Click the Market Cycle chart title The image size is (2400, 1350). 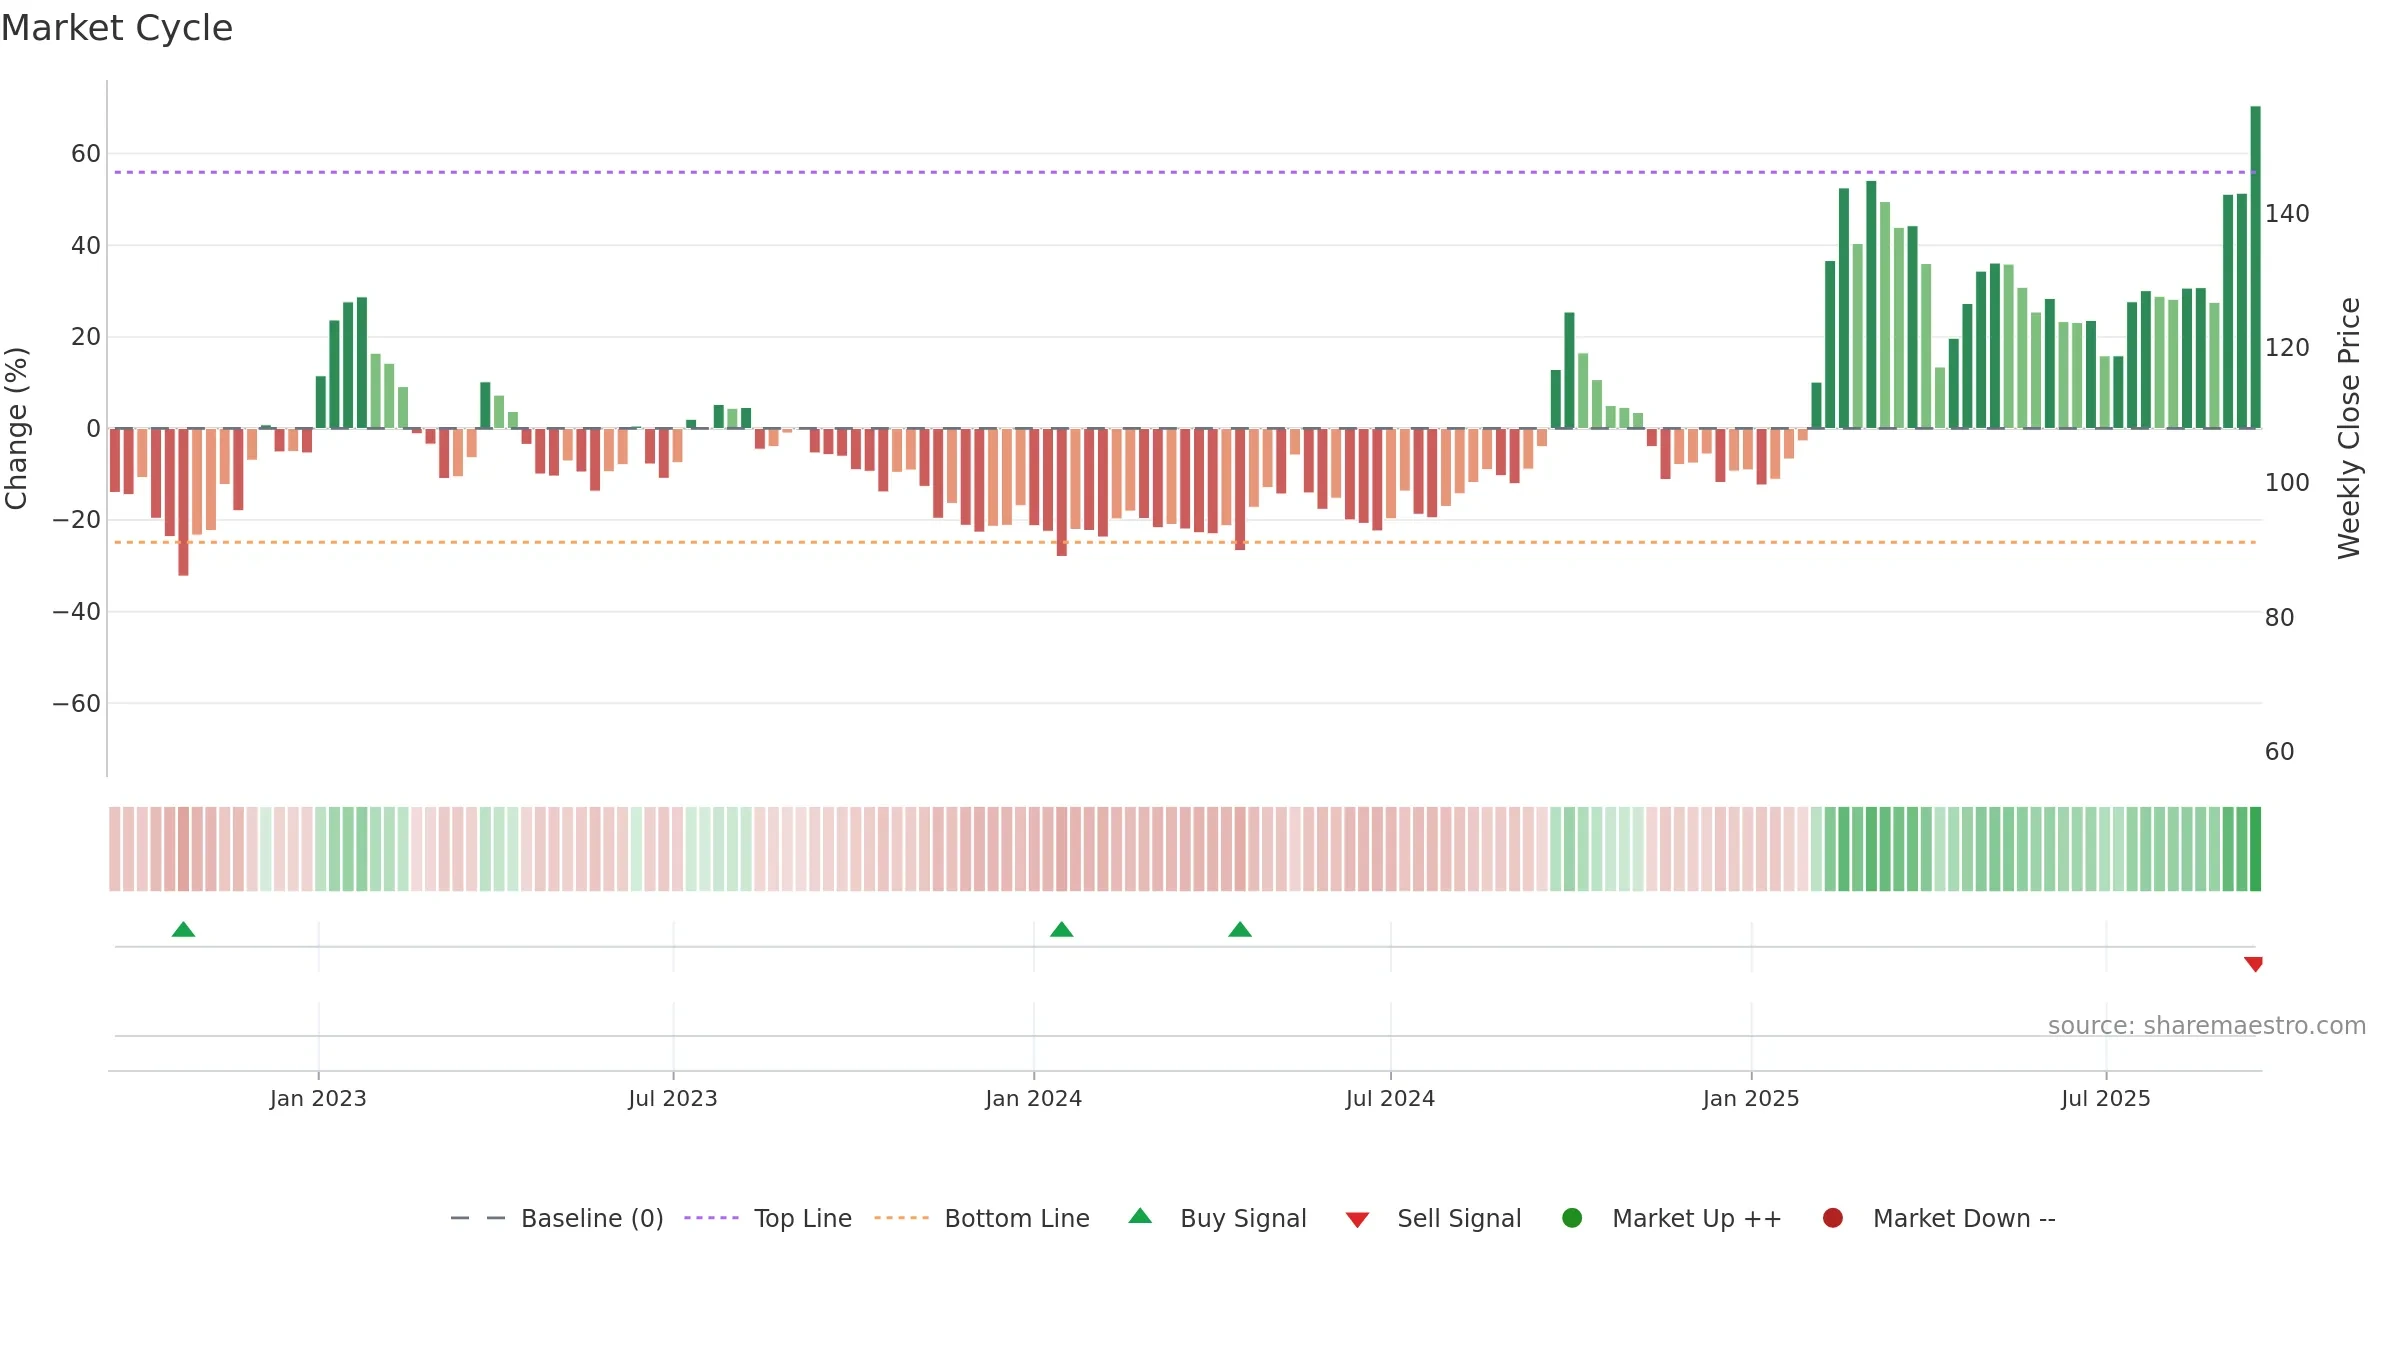pyautogui.click(x=117, y=28)
